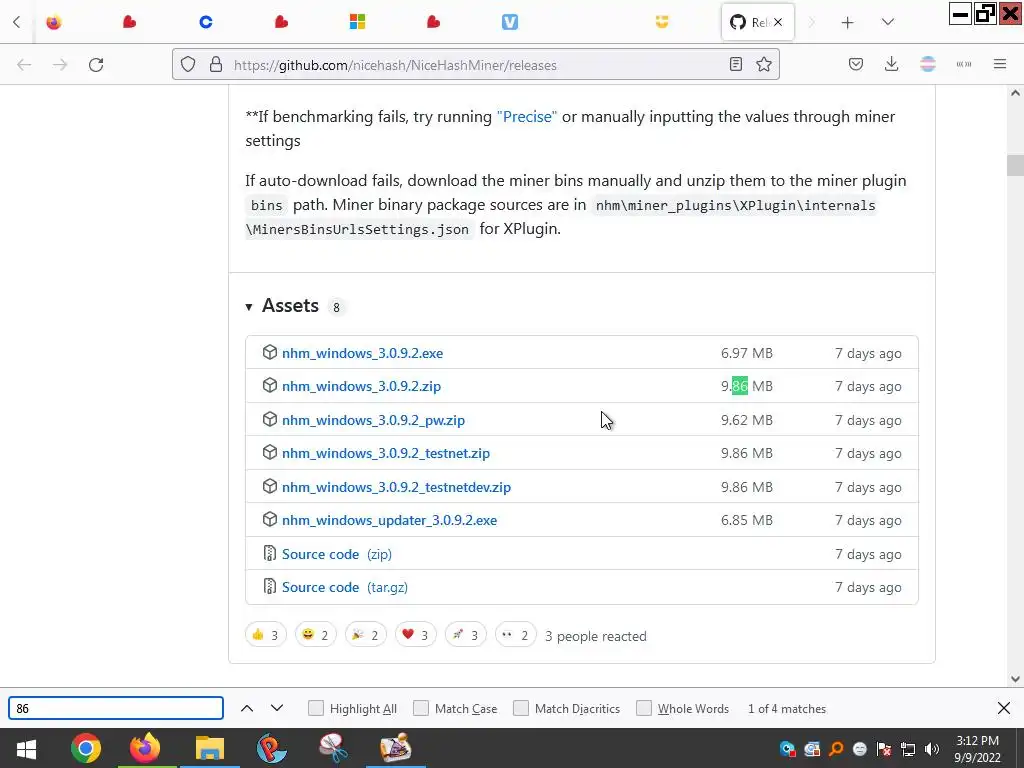
Task: Download nhm_windows_3.0.9.2_pw.zip
Action: coord(374,421)
